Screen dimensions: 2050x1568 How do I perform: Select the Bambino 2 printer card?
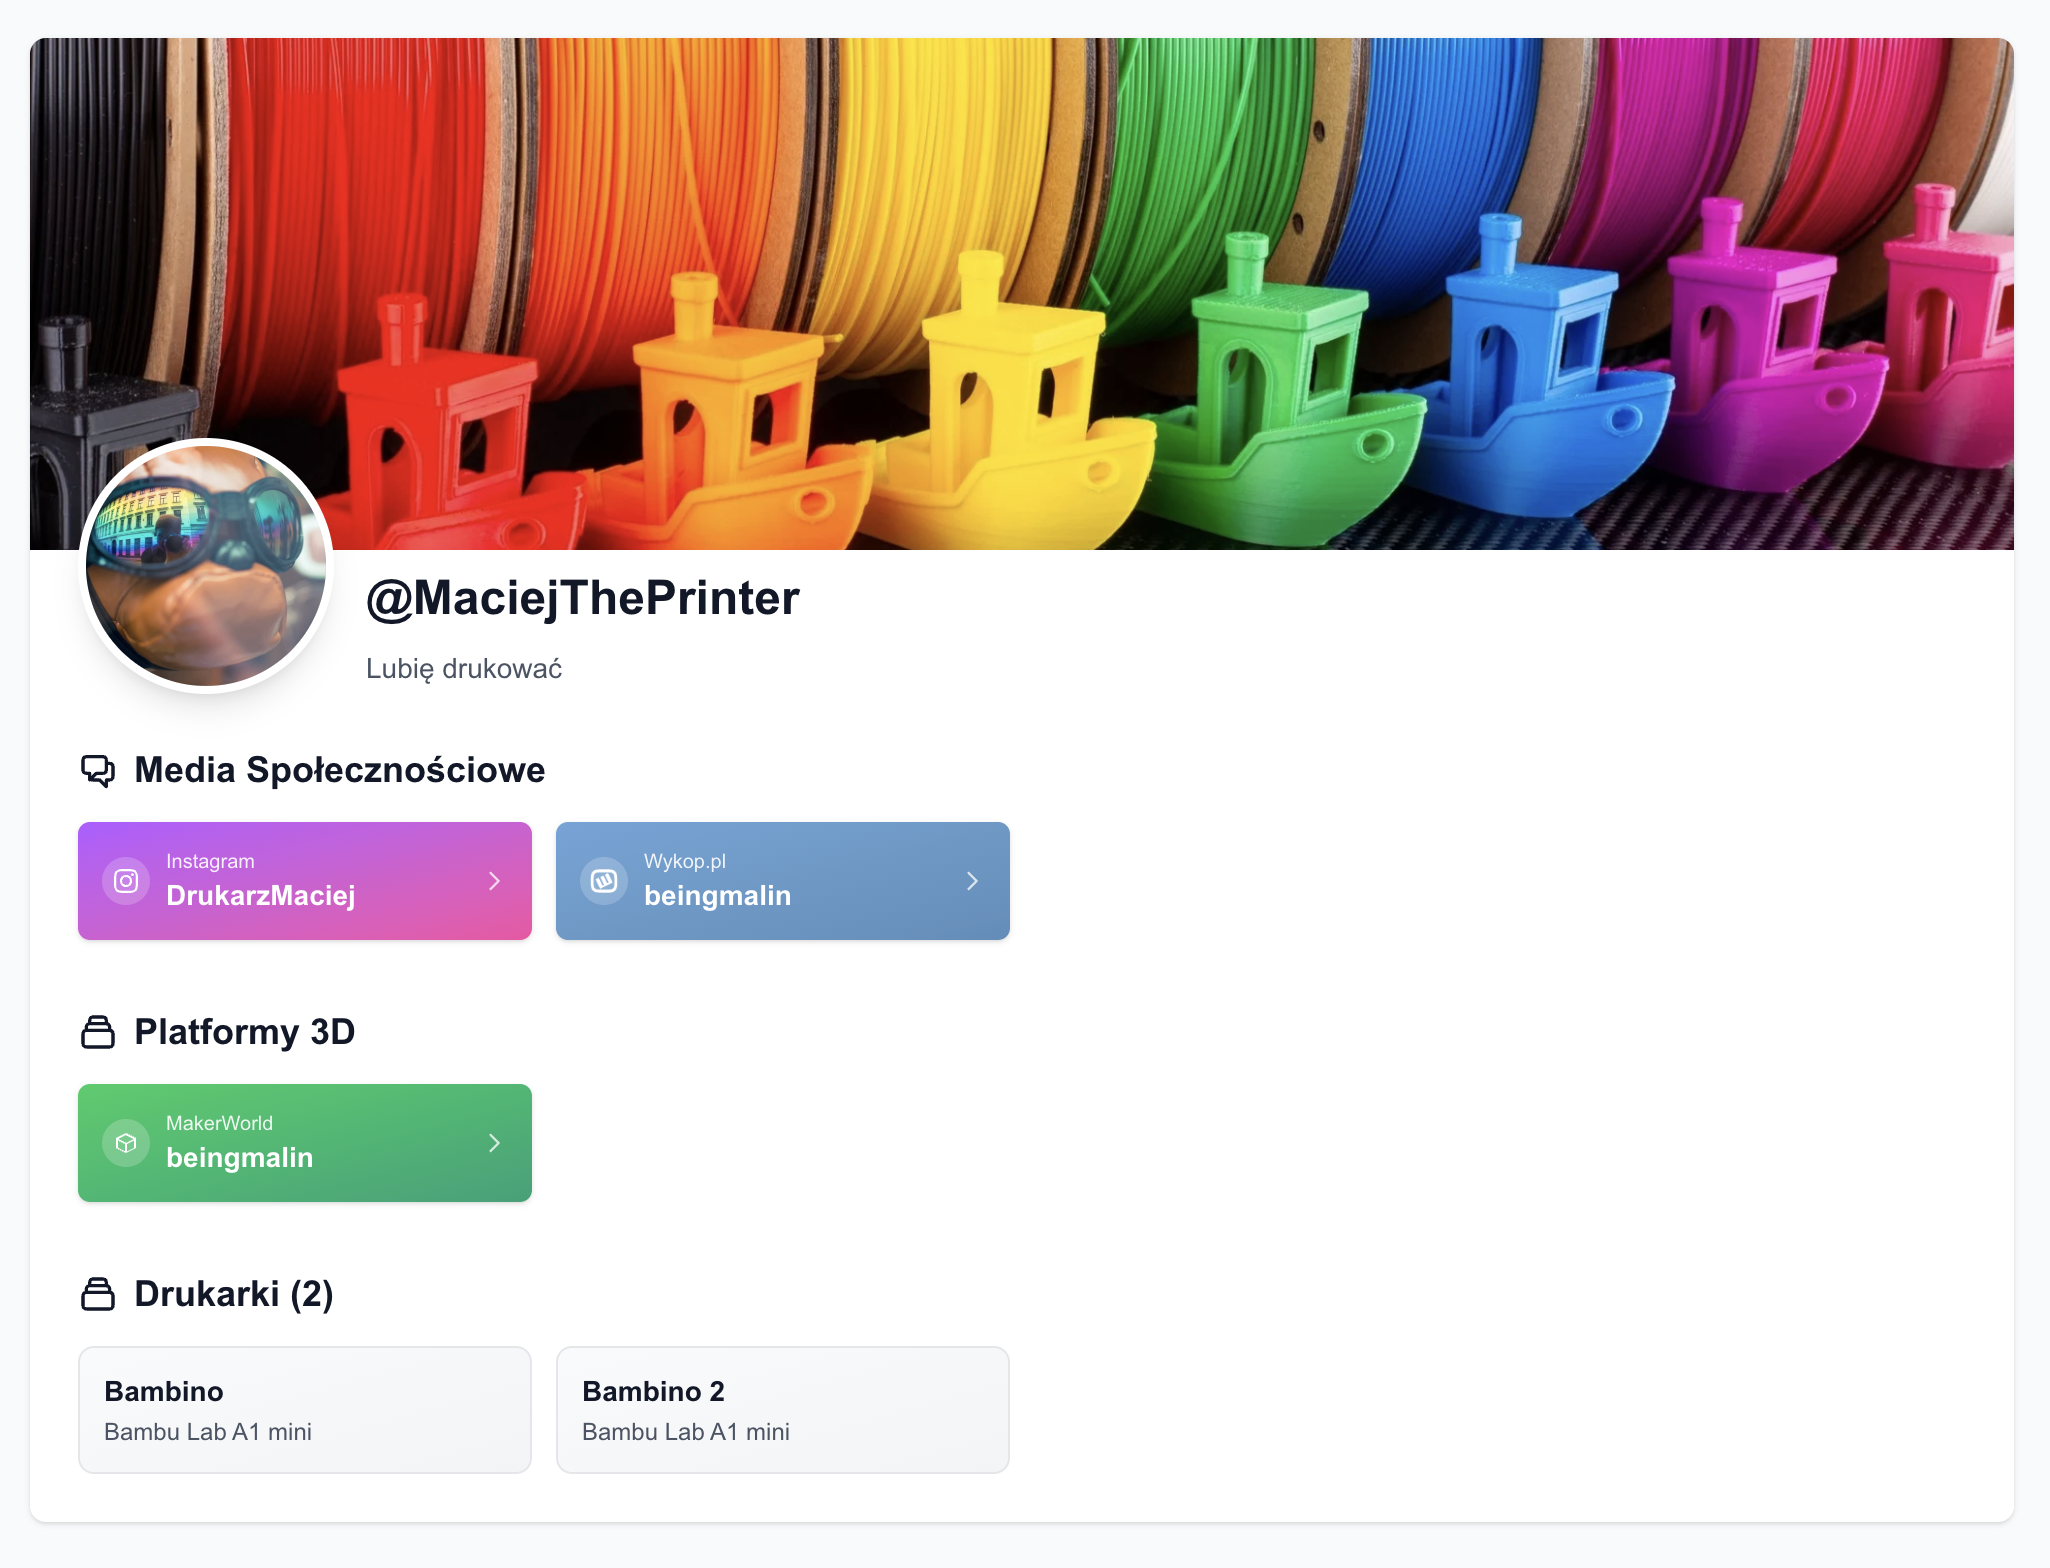(x=783, y=1410)
